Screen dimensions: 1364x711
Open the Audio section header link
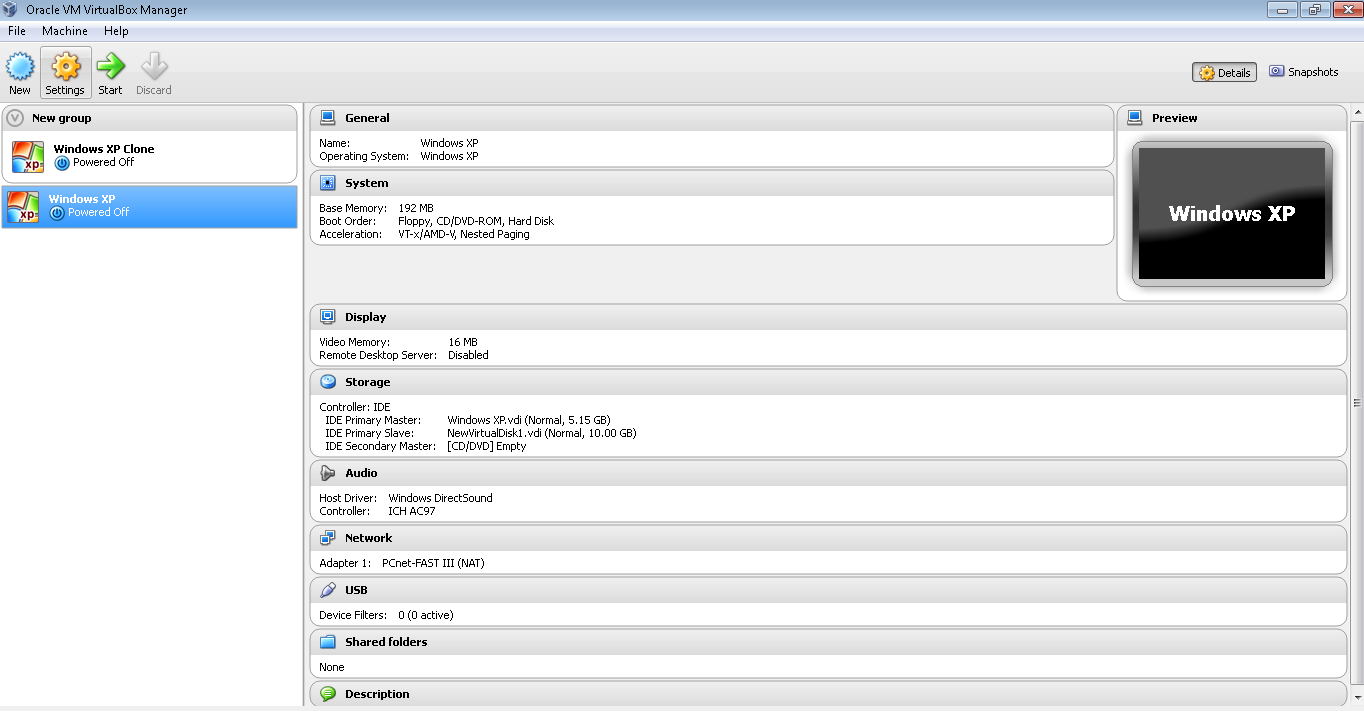point(361,473)
